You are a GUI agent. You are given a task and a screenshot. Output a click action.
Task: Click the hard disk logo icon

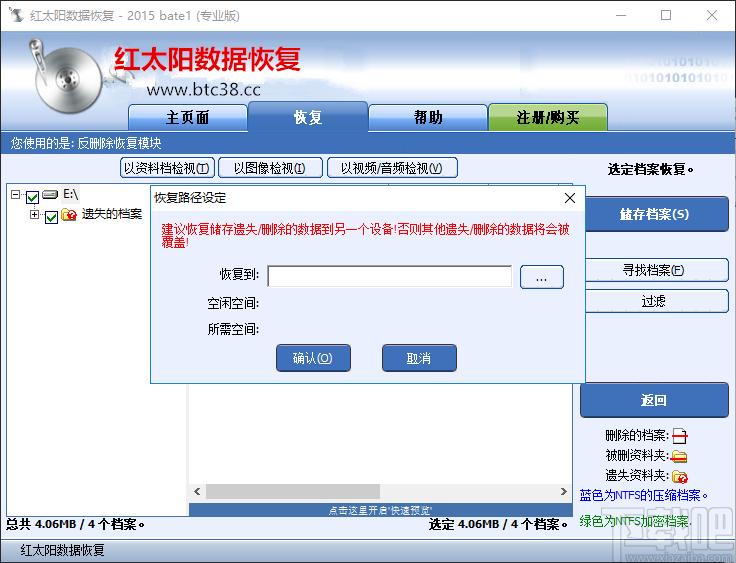coord(66,76)
